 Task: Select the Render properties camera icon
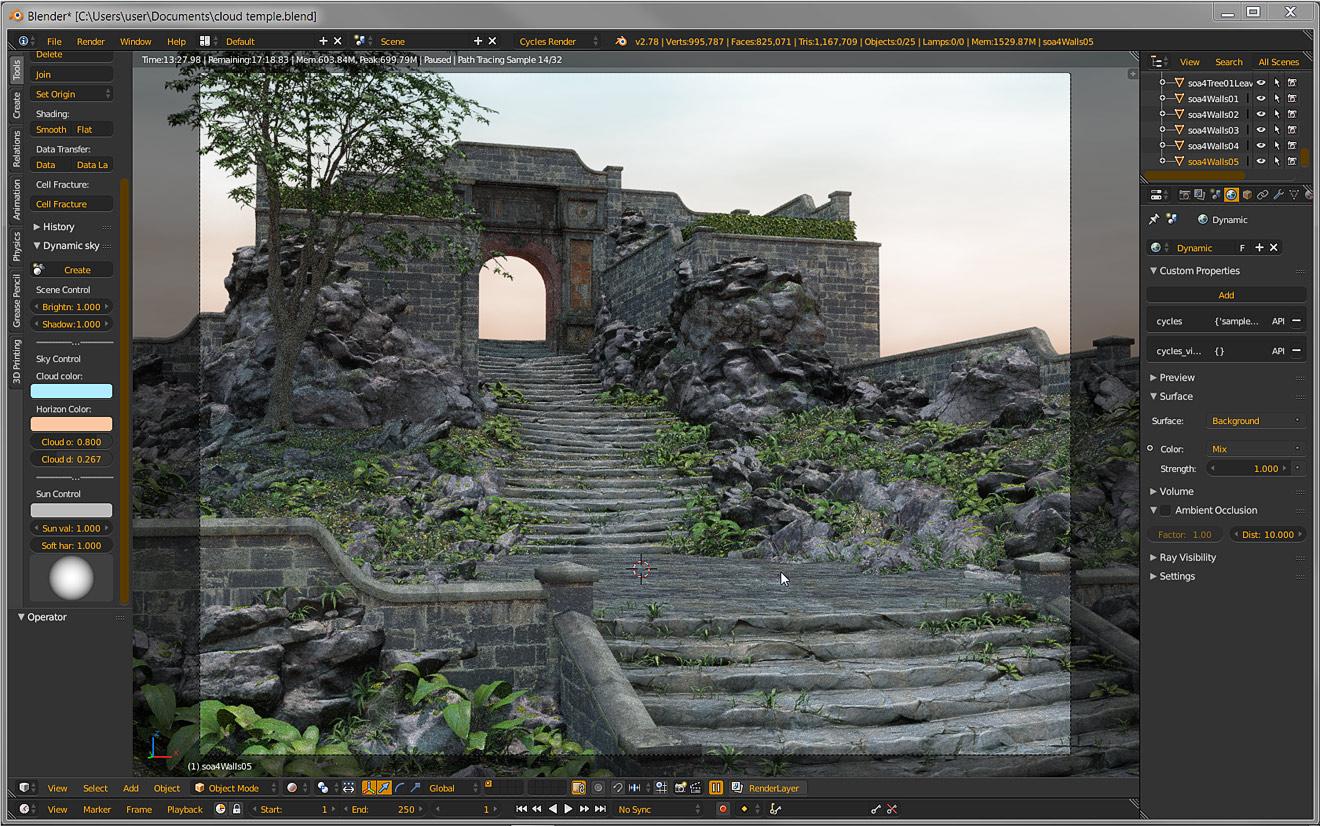pos(1185,194)
